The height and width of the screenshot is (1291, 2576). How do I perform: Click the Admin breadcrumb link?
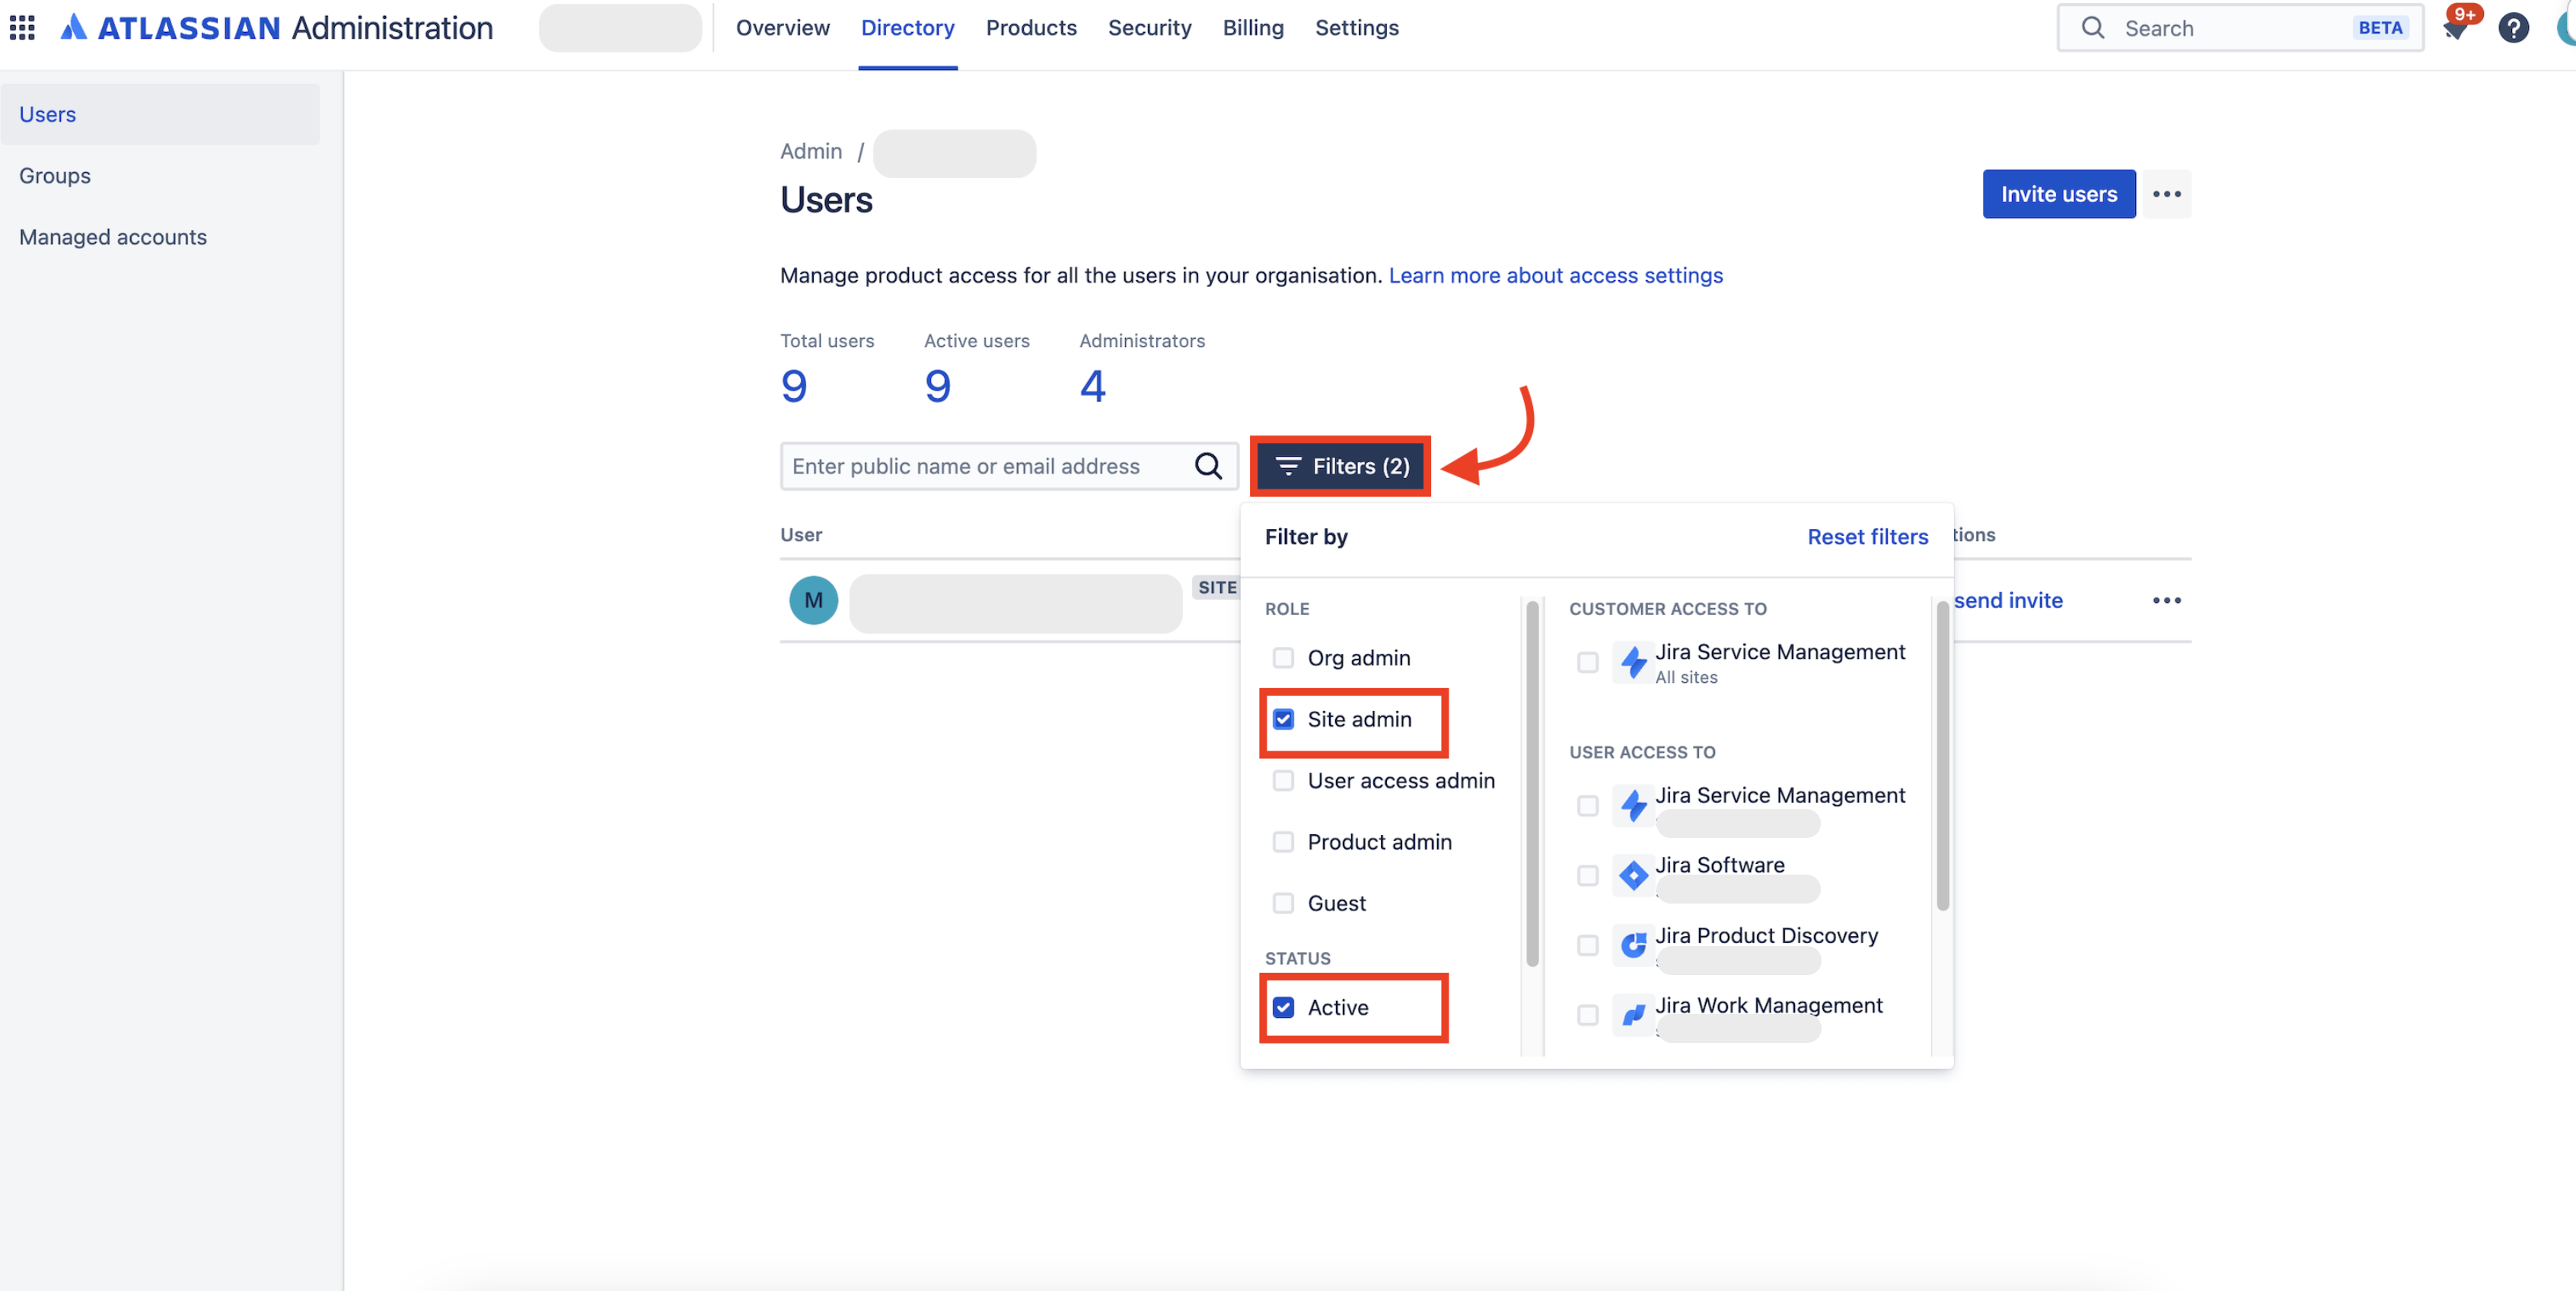(x=811, y=151)
